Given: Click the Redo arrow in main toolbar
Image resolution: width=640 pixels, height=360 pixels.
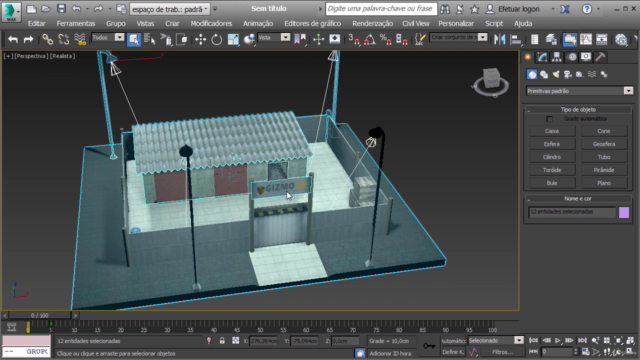Looking at the screenshot, I should pos(28,39).
